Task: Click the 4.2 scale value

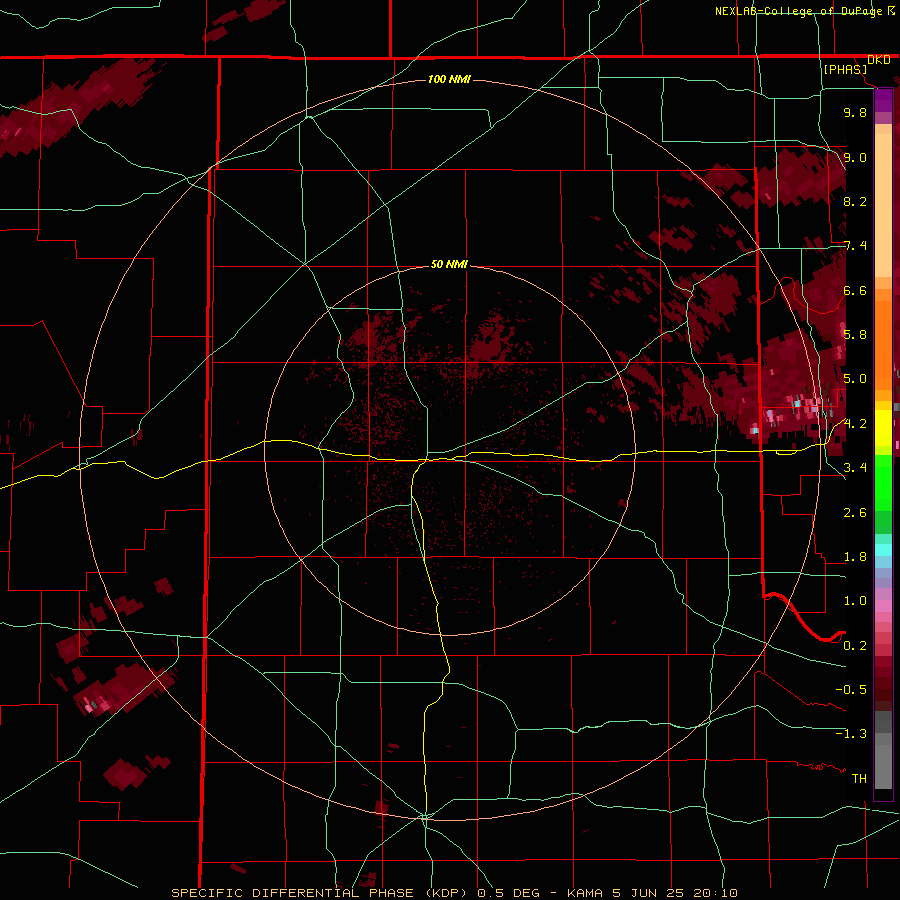Action: coord(855,424)
